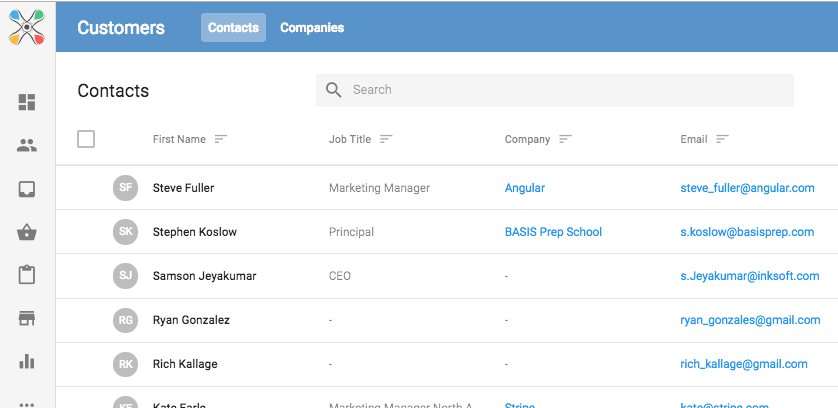
Task: Select the Steve Fuller name
Action: 183,188
